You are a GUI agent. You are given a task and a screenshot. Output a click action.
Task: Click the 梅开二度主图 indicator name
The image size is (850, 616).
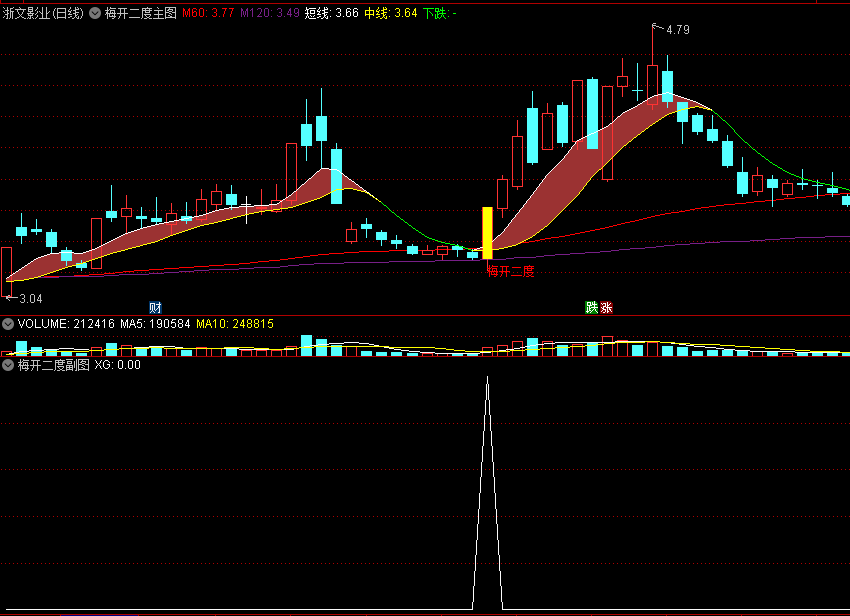tap(141, 14)
